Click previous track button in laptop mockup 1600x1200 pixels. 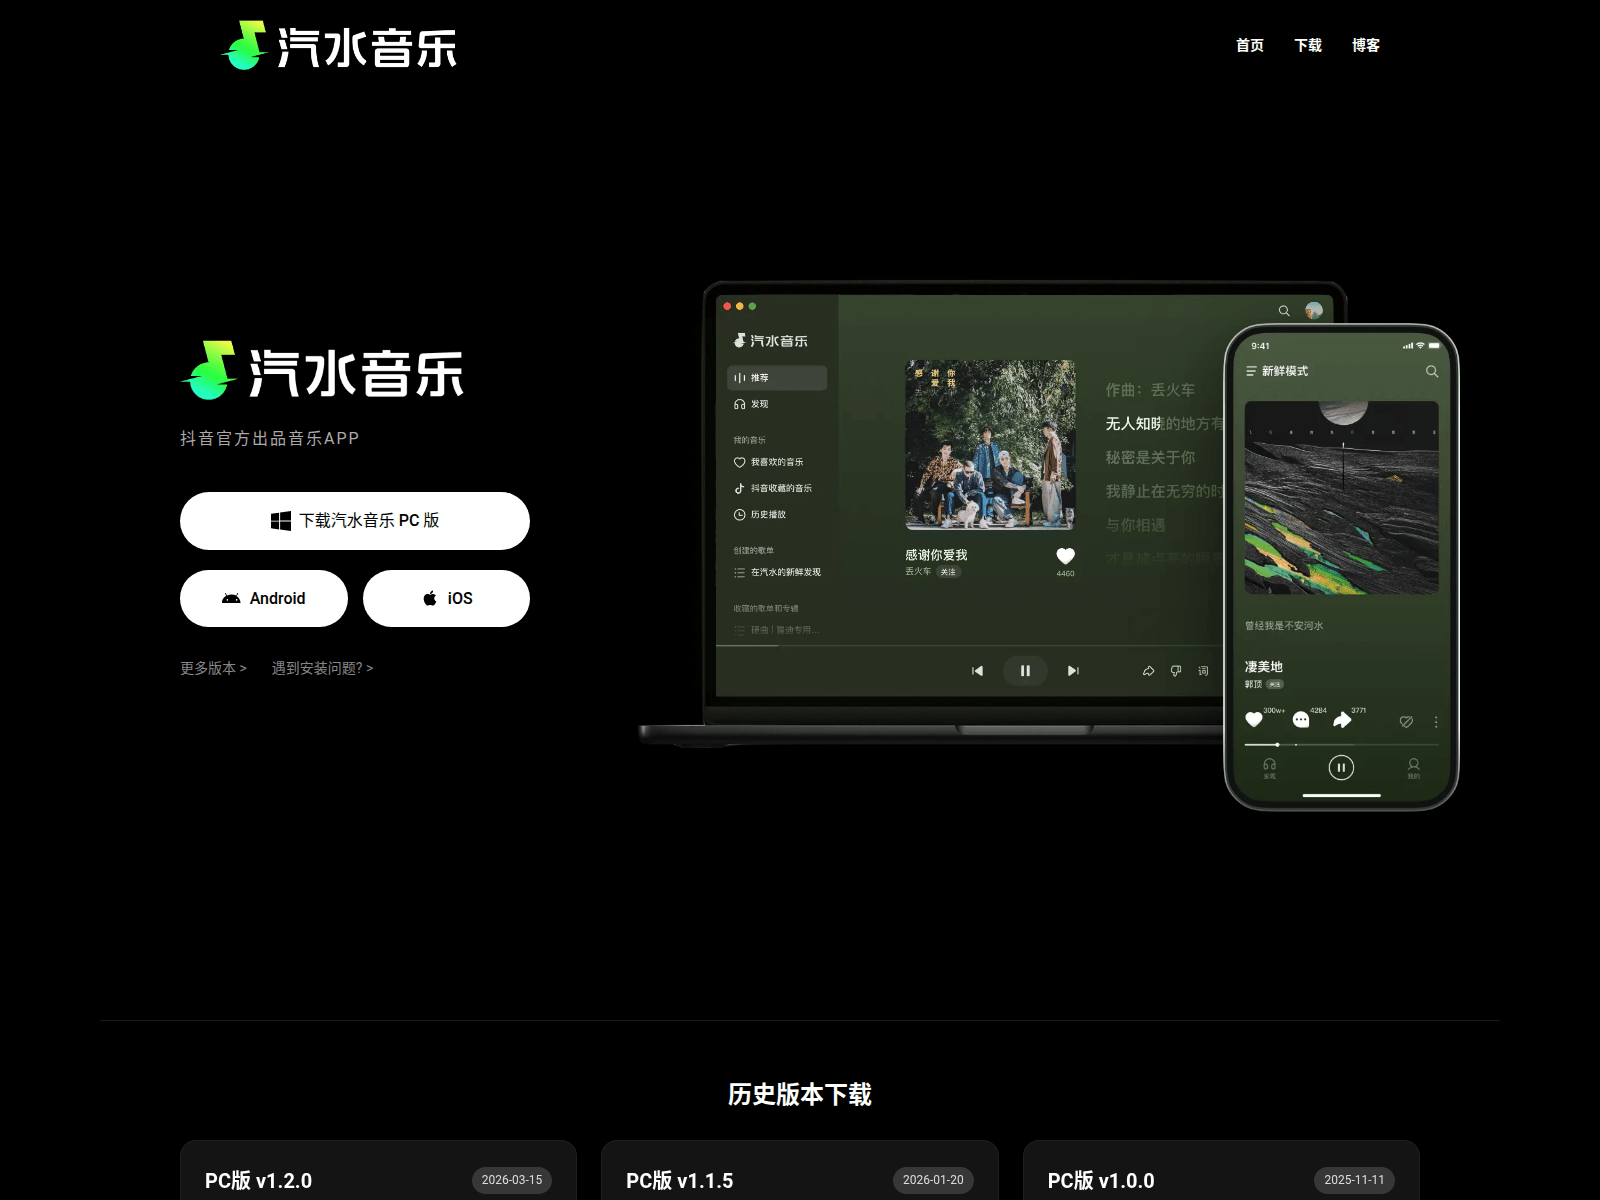click(977, 671)
